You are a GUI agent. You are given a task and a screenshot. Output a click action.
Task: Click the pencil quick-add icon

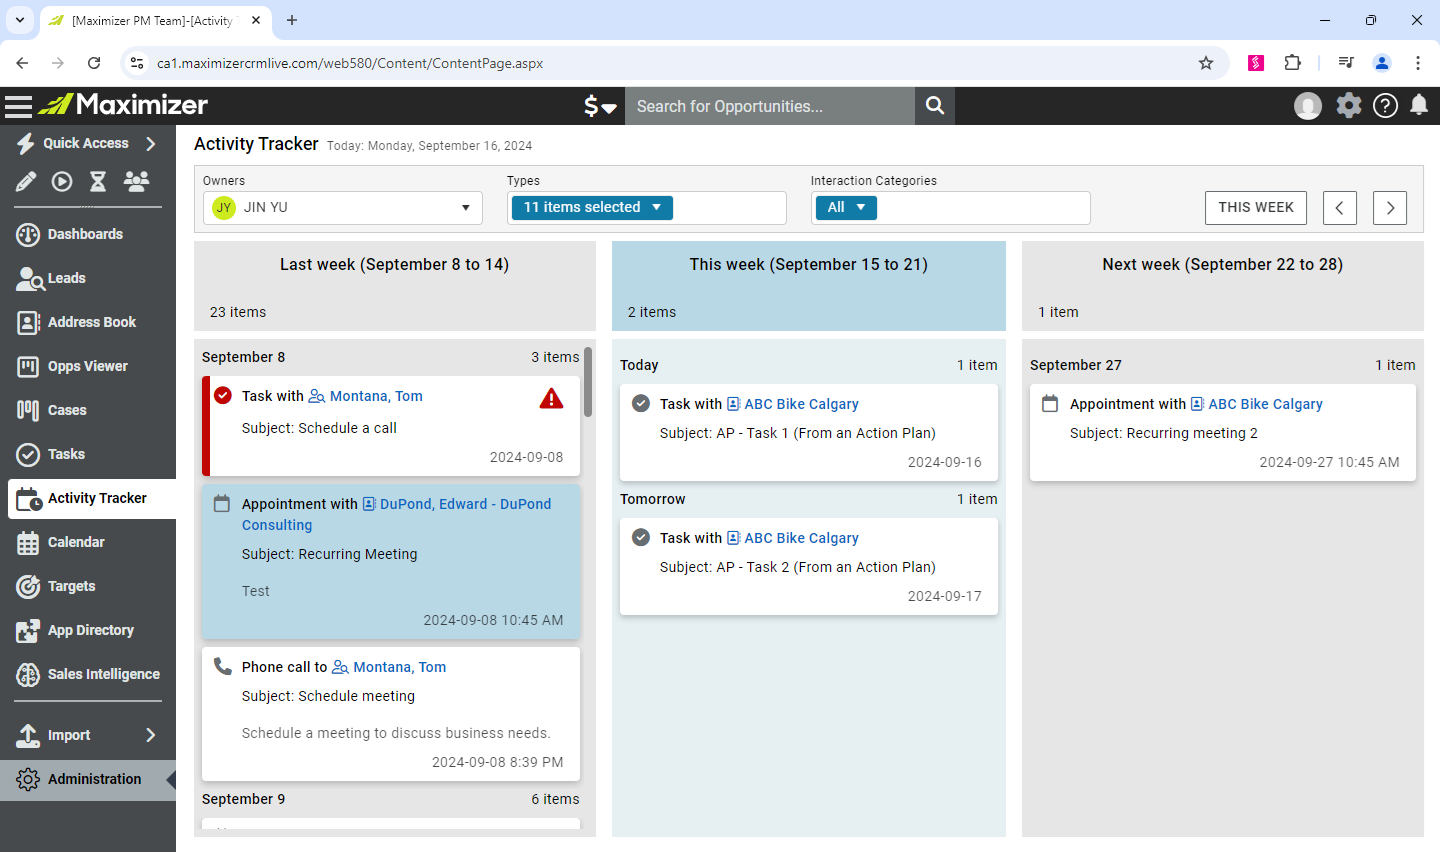[26, 181]
